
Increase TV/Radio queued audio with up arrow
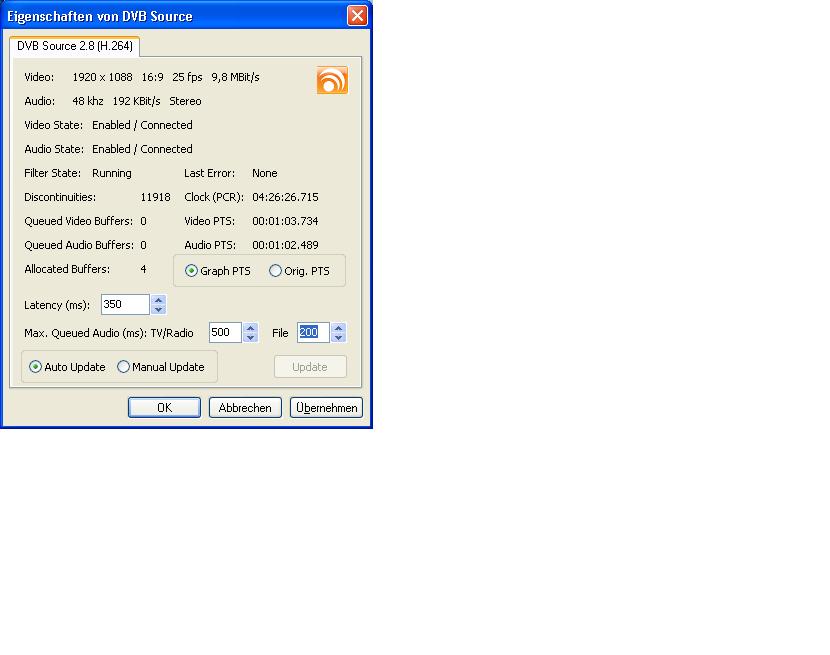[x=250, y=328]
